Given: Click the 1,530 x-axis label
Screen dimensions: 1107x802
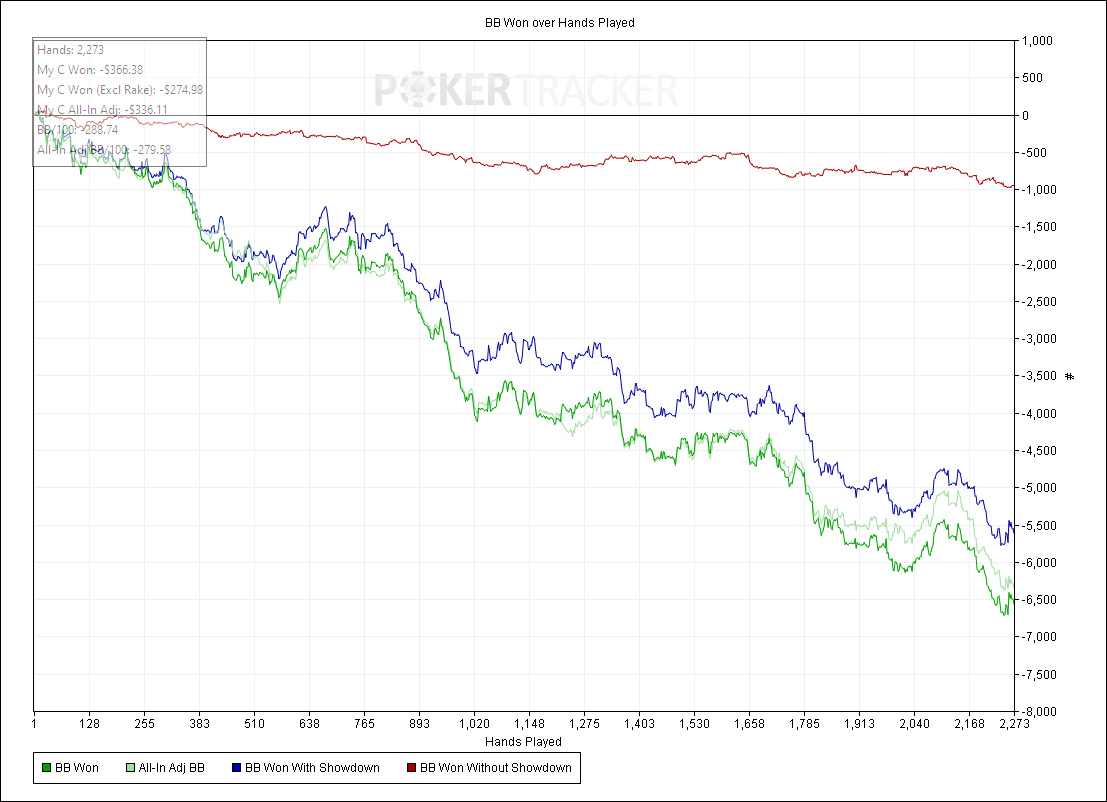Looking at the screenshot, I should [x=694, y=724].
